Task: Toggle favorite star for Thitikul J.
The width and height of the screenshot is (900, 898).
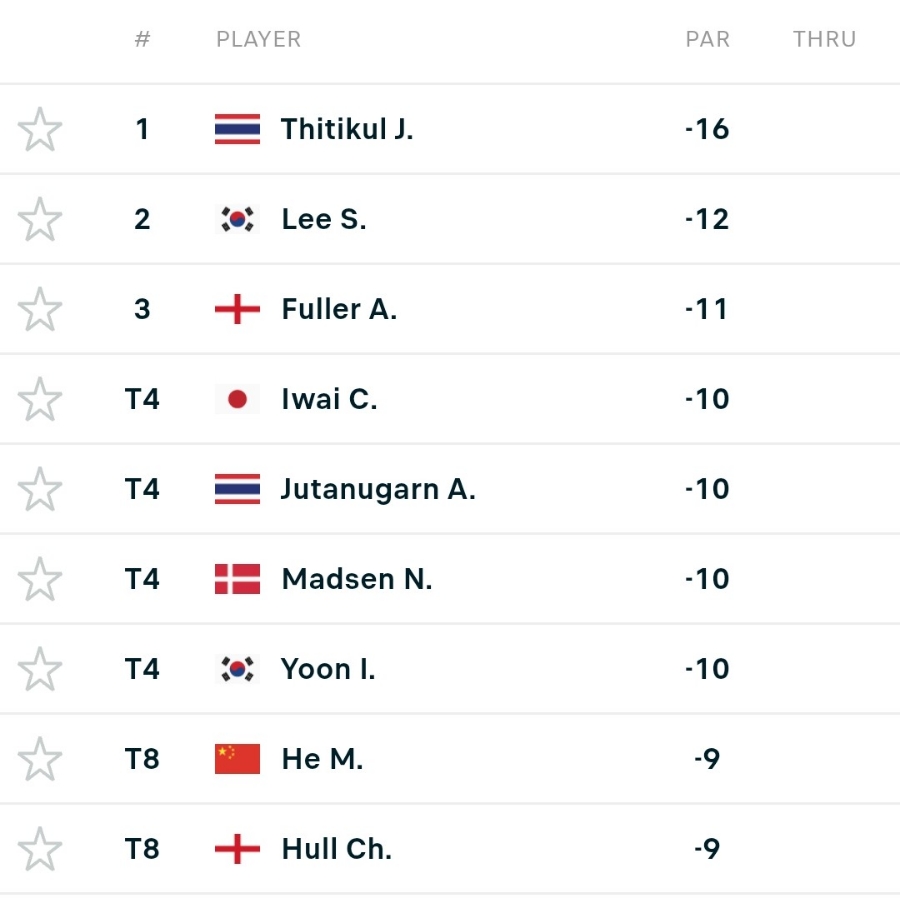Action: 40,129
